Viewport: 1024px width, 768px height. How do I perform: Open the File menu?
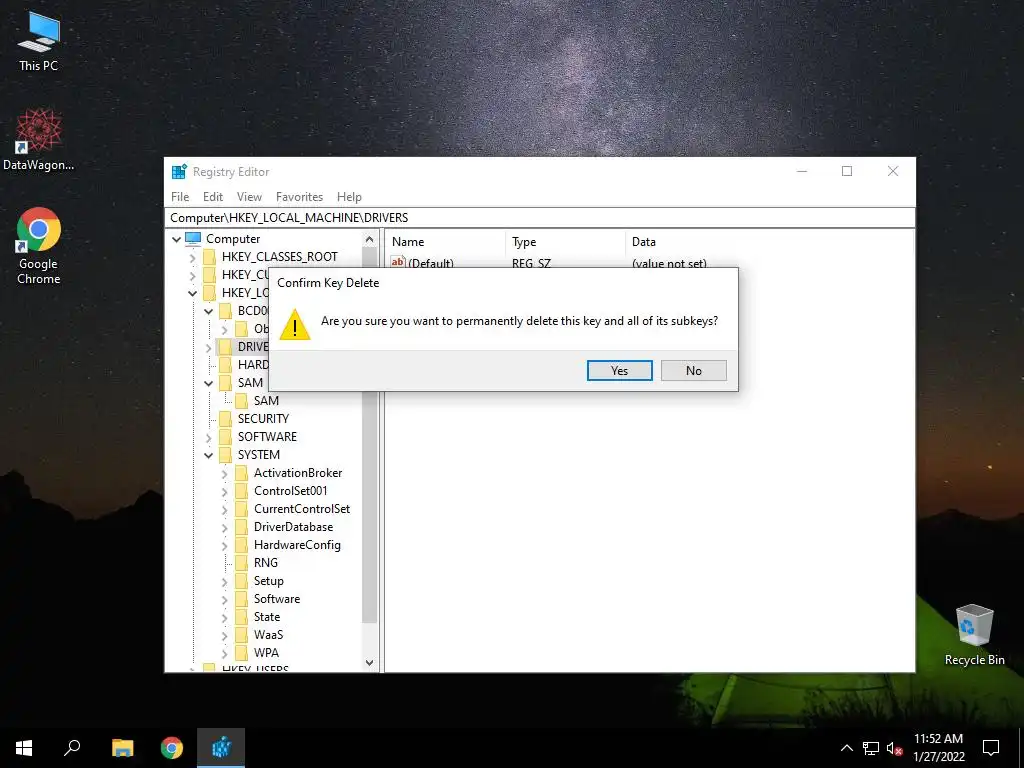pos(180,197)
